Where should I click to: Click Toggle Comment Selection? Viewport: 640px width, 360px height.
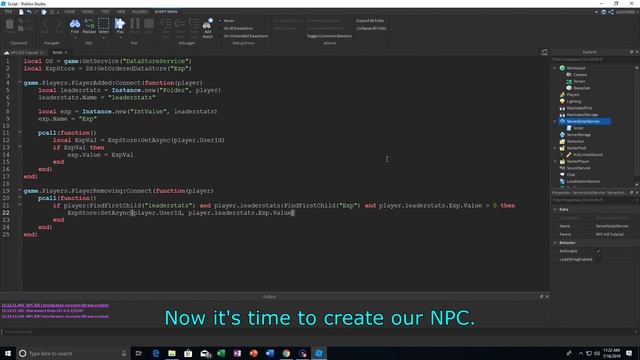pyautogui.click(x=329, y=36)
